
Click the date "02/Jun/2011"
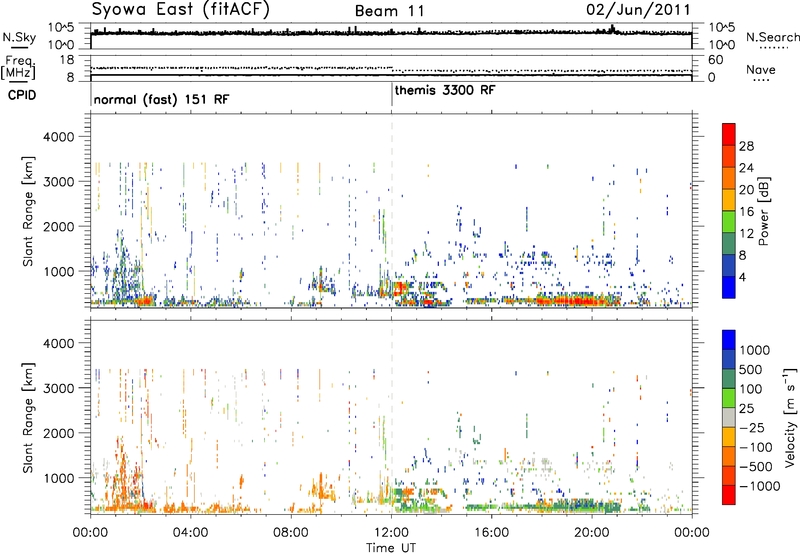tap(638, 10)
